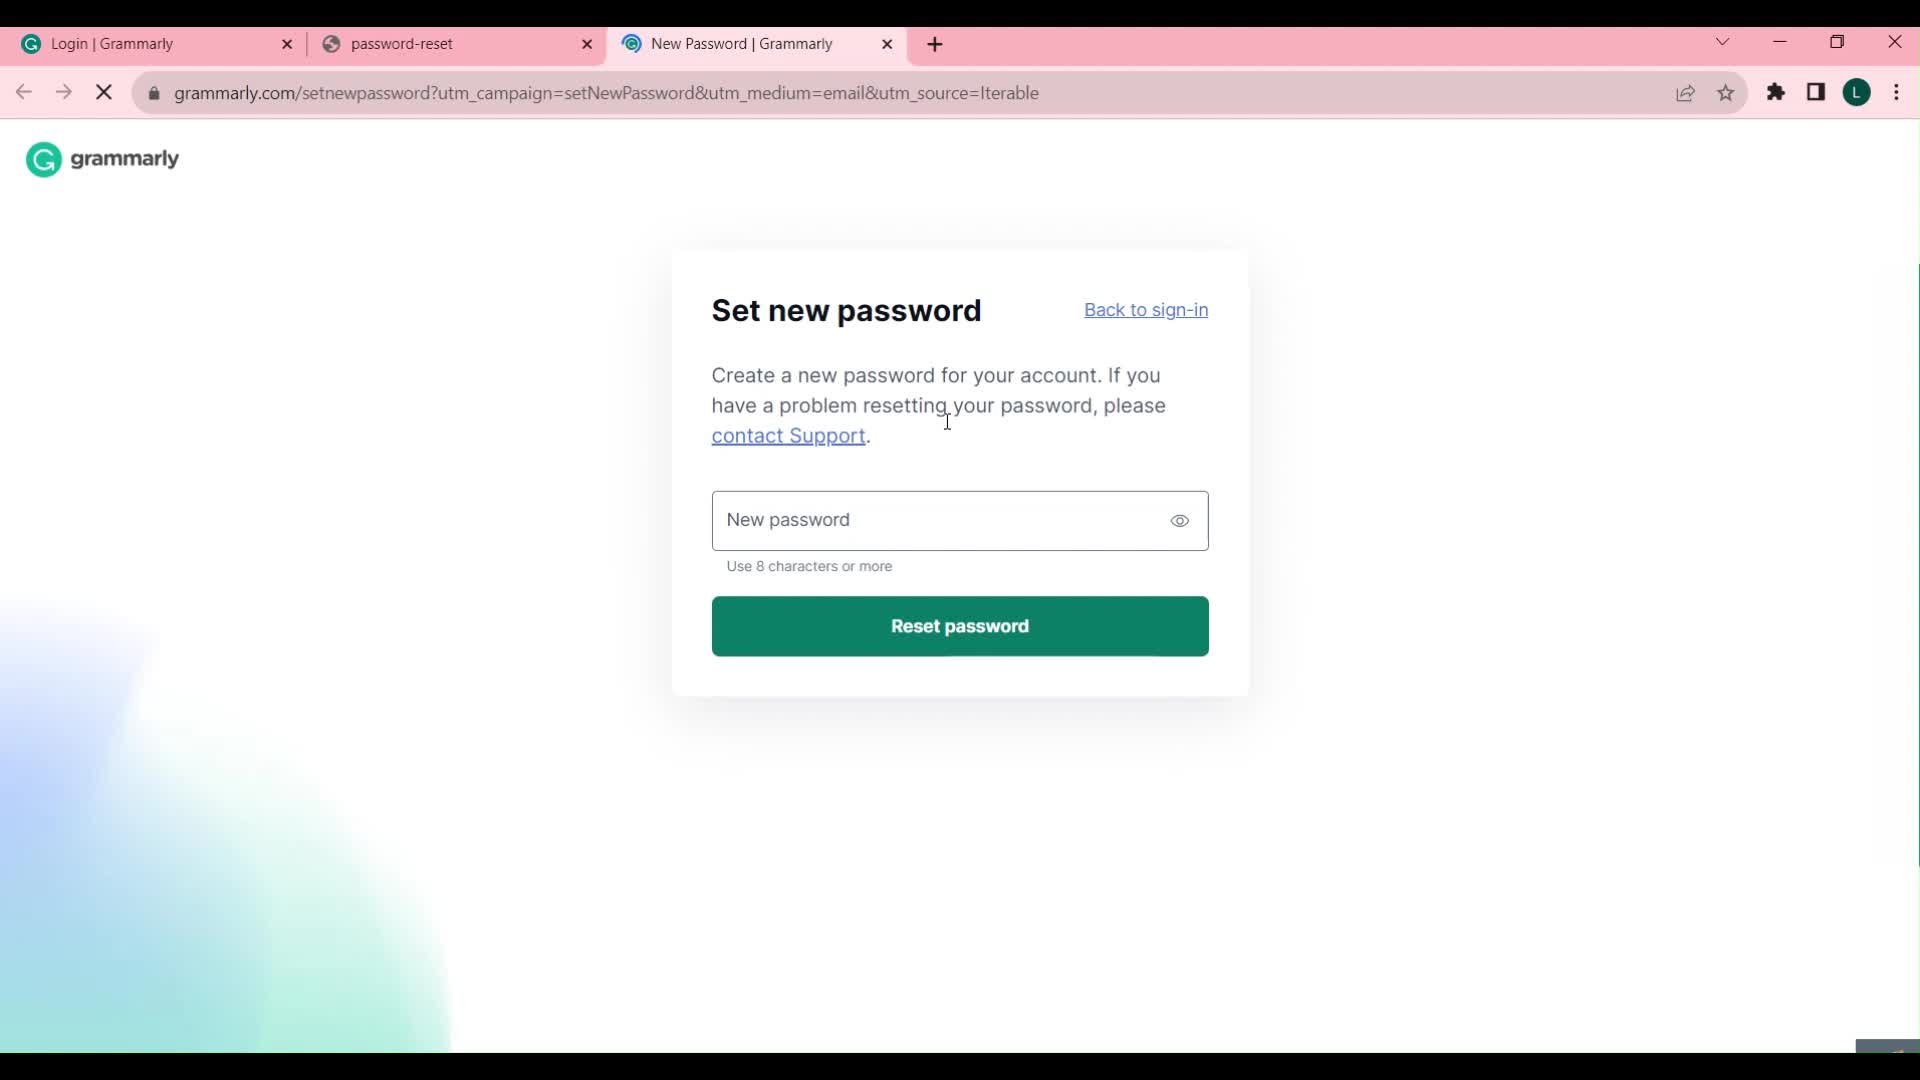Toggle password visibility eye icon

point(1179,520)
